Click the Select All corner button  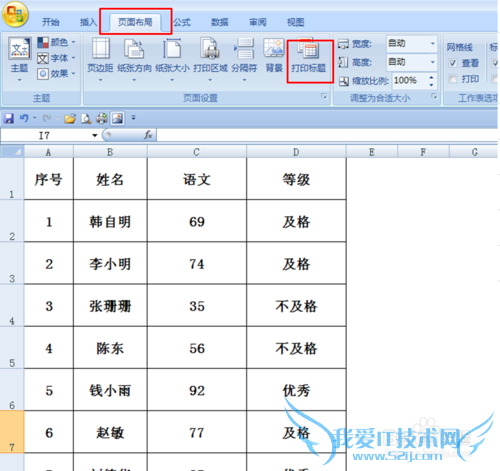(x=12, y=152)
